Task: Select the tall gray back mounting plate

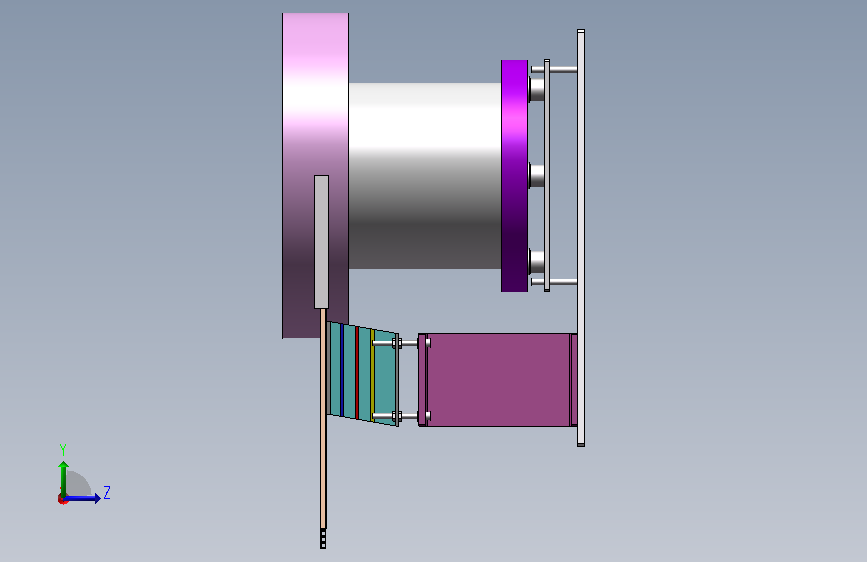Action: [581, 238]
